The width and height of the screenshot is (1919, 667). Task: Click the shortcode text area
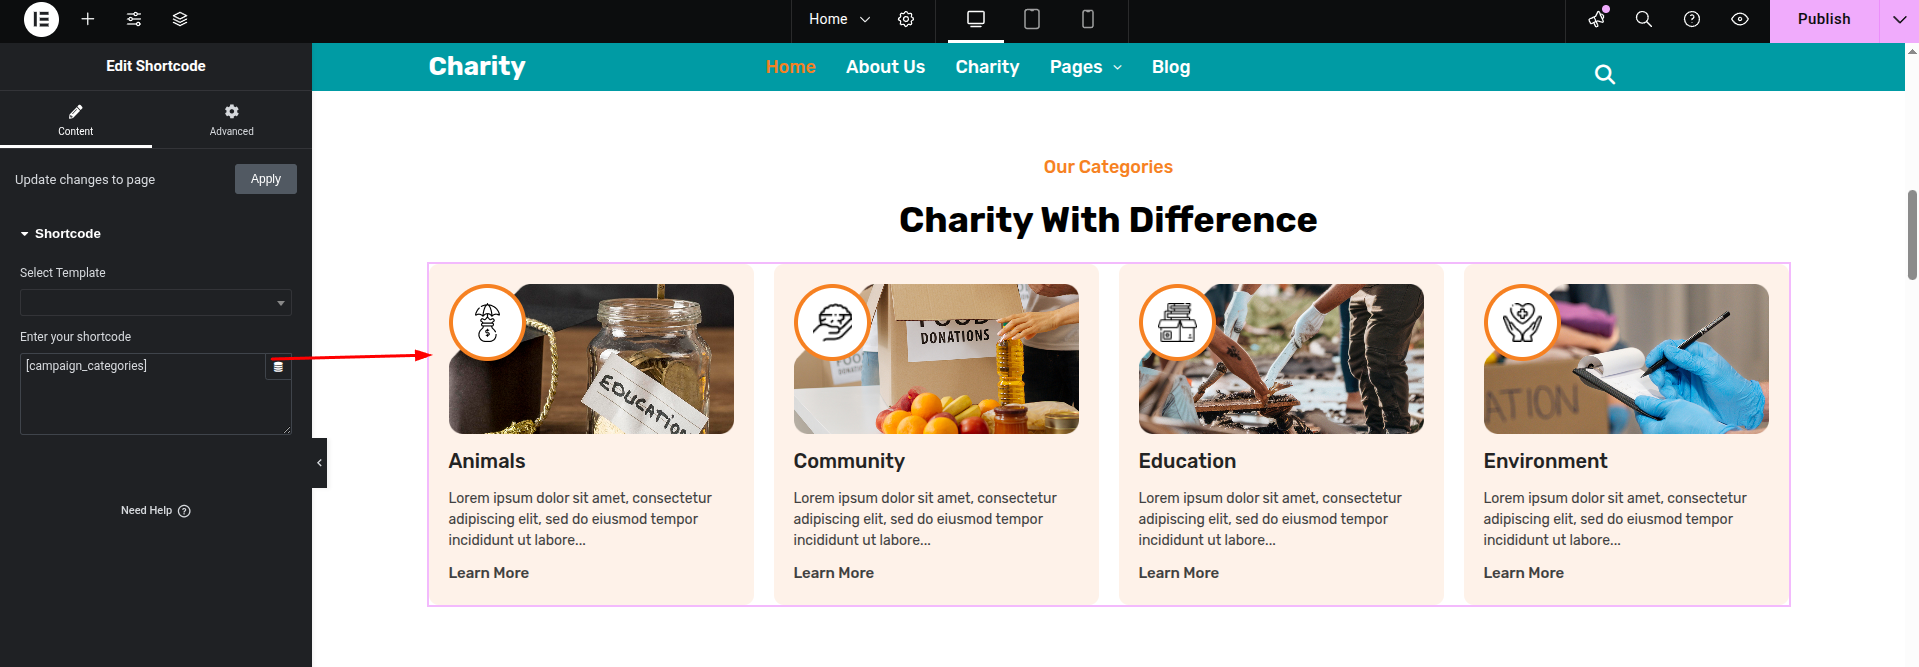coord(143,394)
